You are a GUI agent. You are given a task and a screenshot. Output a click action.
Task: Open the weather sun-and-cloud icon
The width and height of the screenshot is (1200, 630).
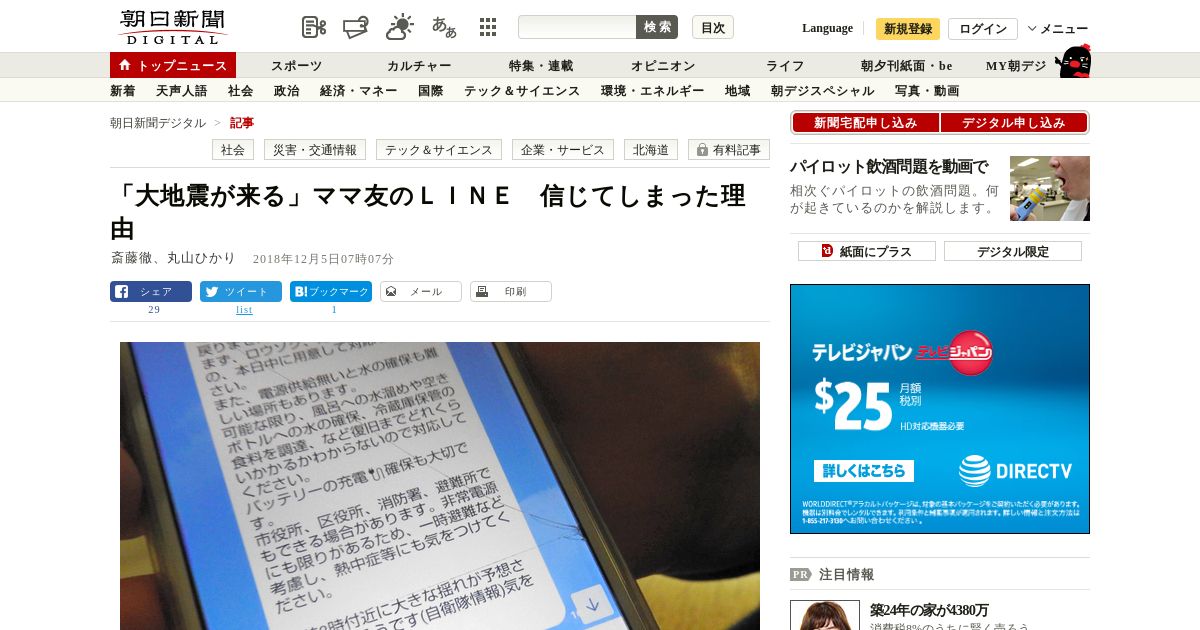(400, 27)
